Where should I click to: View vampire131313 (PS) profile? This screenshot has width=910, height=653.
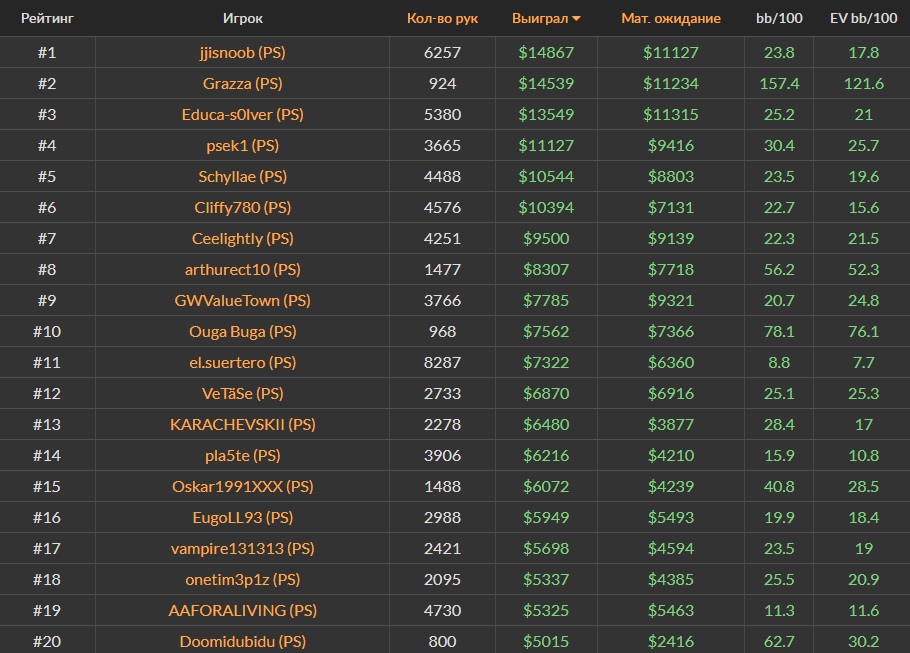click(243, 549)
